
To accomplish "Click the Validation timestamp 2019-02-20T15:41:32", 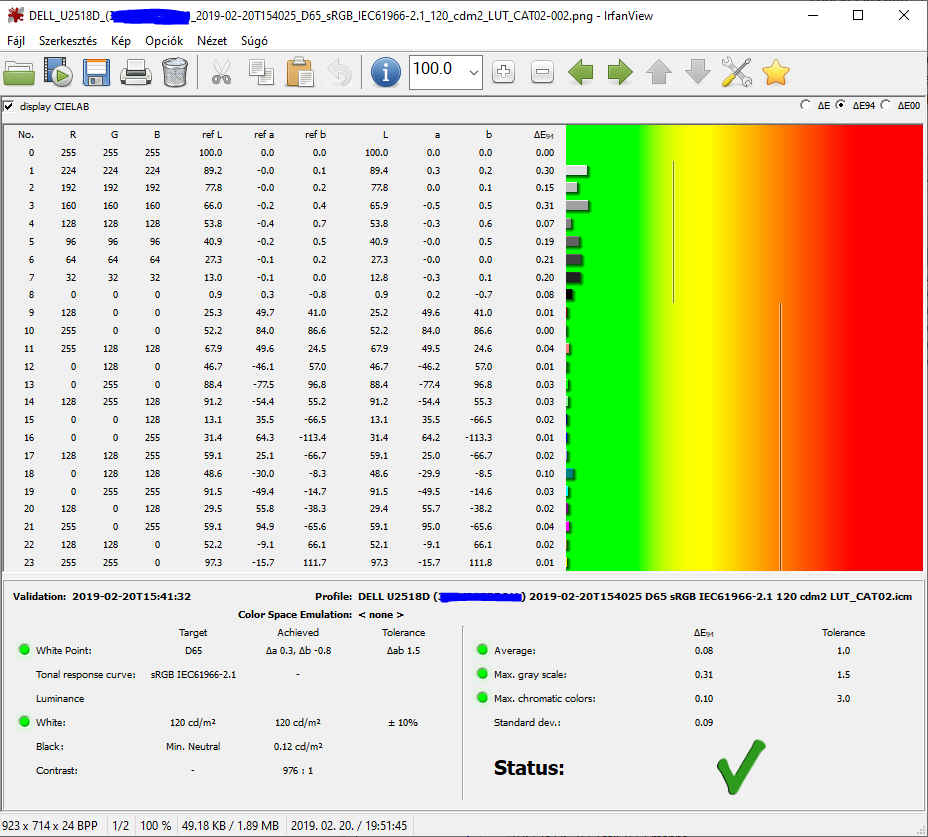I will (x=131, y=597).
